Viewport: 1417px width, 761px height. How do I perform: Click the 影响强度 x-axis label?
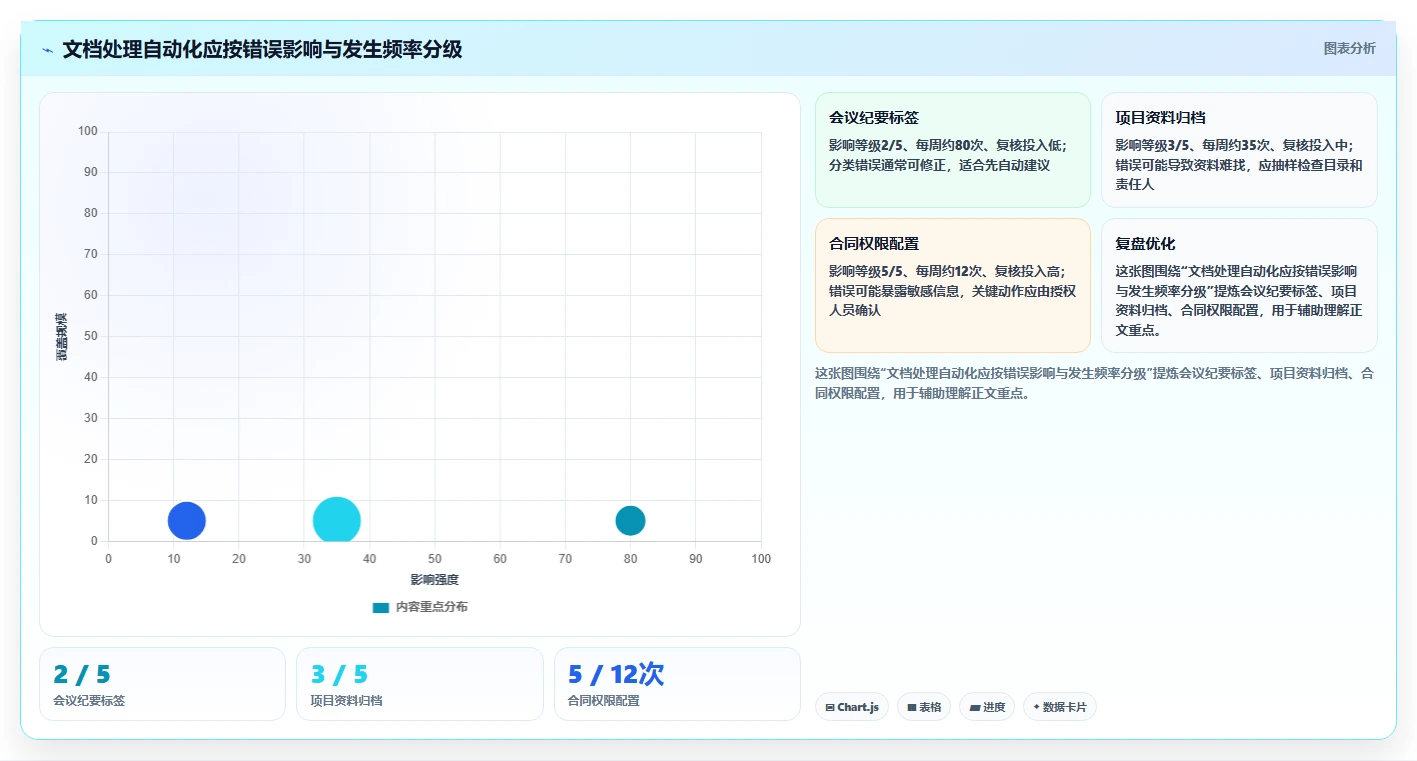tap(434, 580)
